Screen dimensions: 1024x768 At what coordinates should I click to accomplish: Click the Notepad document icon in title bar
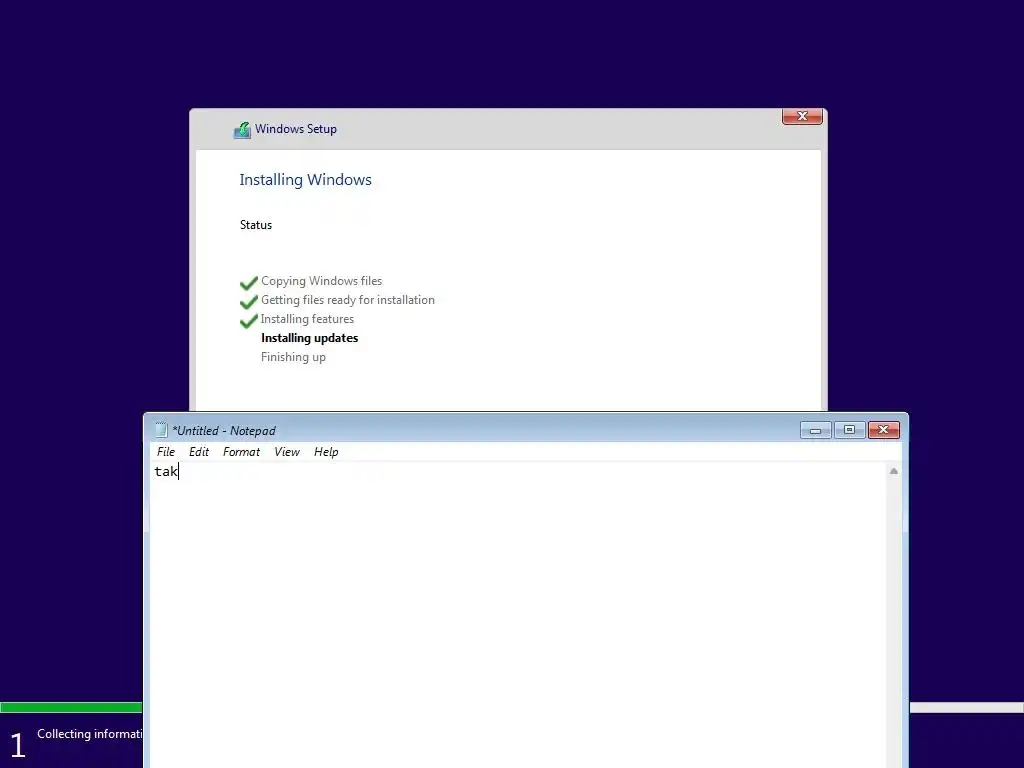[x=161, y=430]
